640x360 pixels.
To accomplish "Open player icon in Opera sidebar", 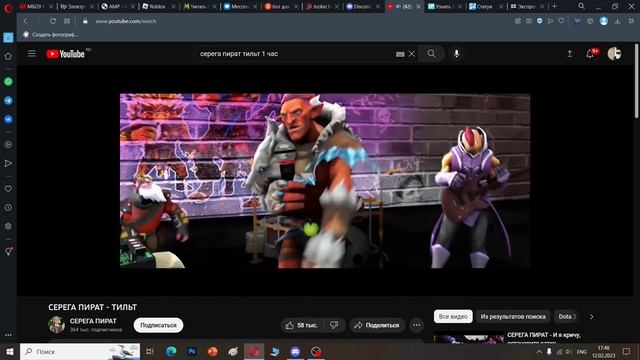I will coord(8,144).
